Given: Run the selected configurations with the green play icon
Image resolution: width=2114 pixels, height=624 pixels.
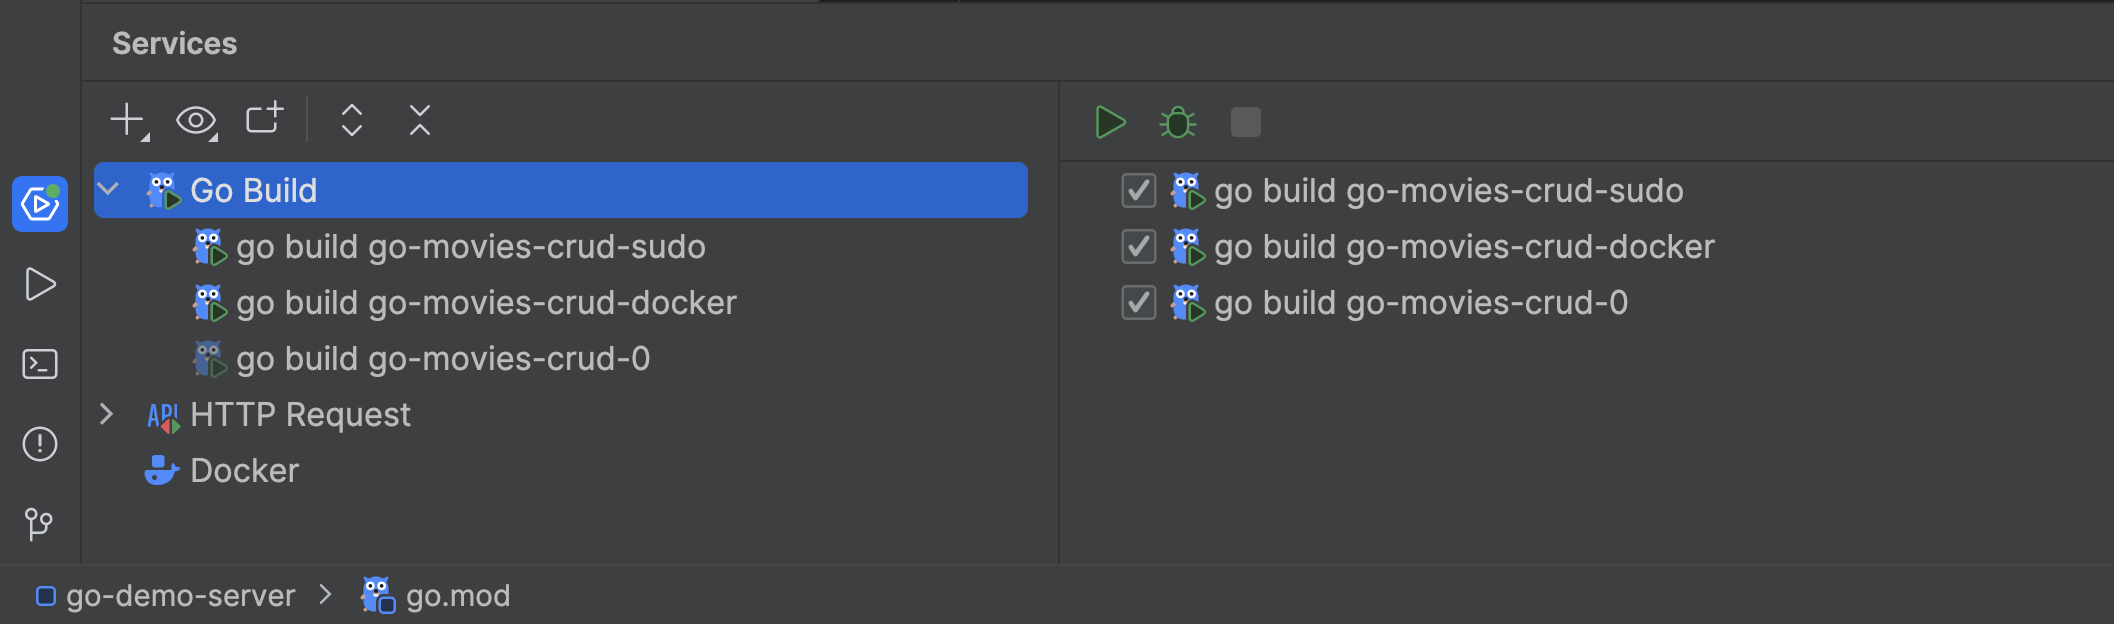Looking at the screenshot, I should (1110, 122).
